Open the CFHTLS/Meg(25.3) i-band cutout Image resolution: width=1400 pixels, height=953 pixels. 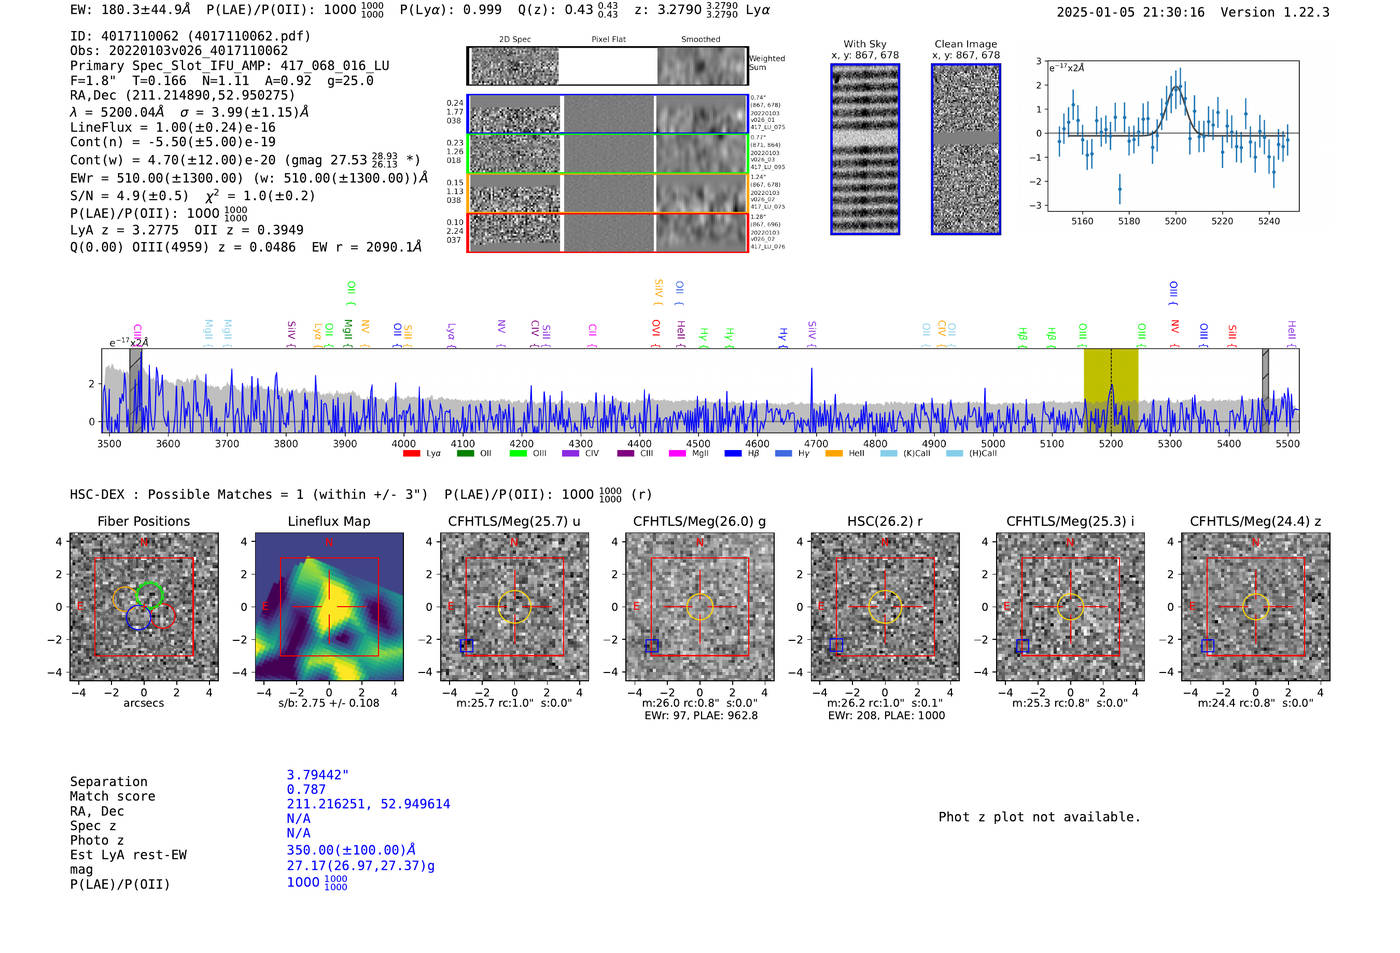coord(1070,607)
